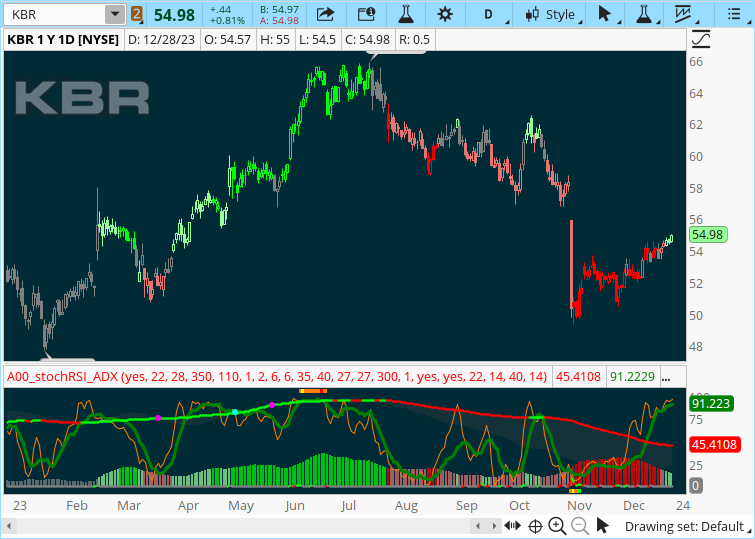Open the chart drawings trendline dropdown
This screenshot has width=755, height=539.
click(685, 14)
